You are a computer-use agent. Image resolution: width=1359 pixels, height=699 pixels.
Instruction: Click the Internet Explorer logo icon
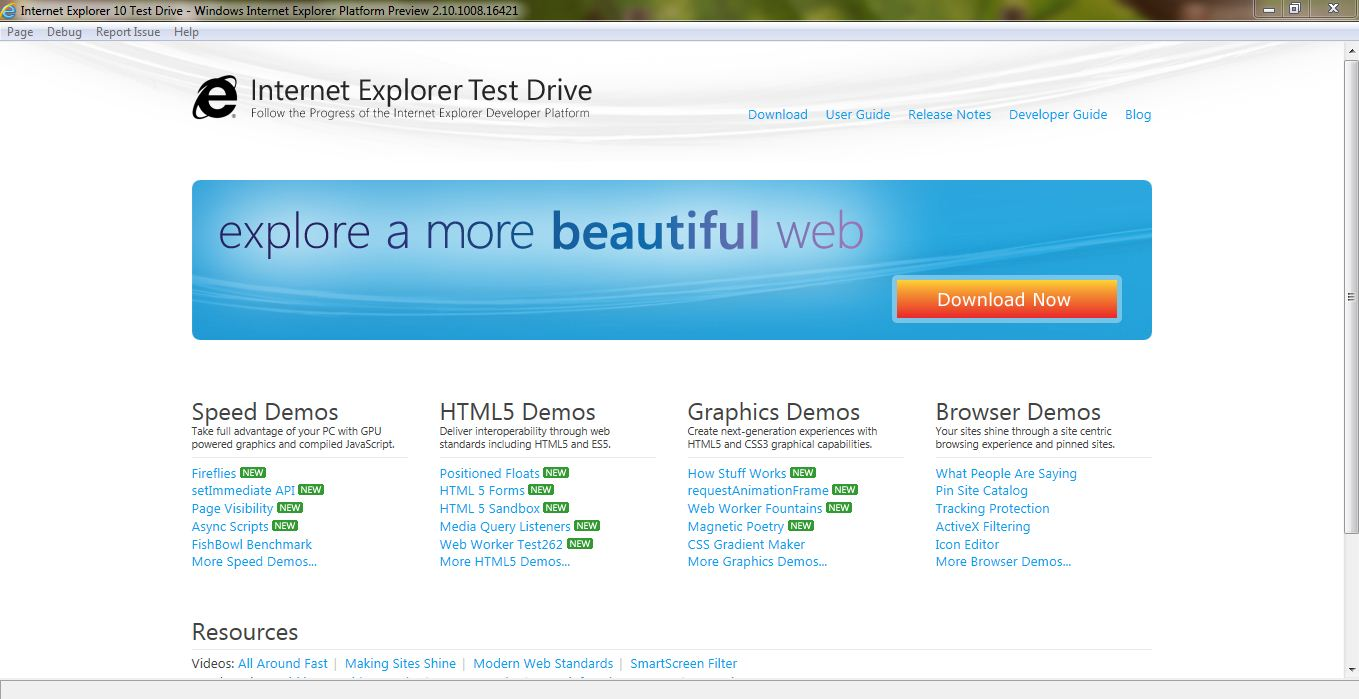pyautogui.click(x=215, y=98)
